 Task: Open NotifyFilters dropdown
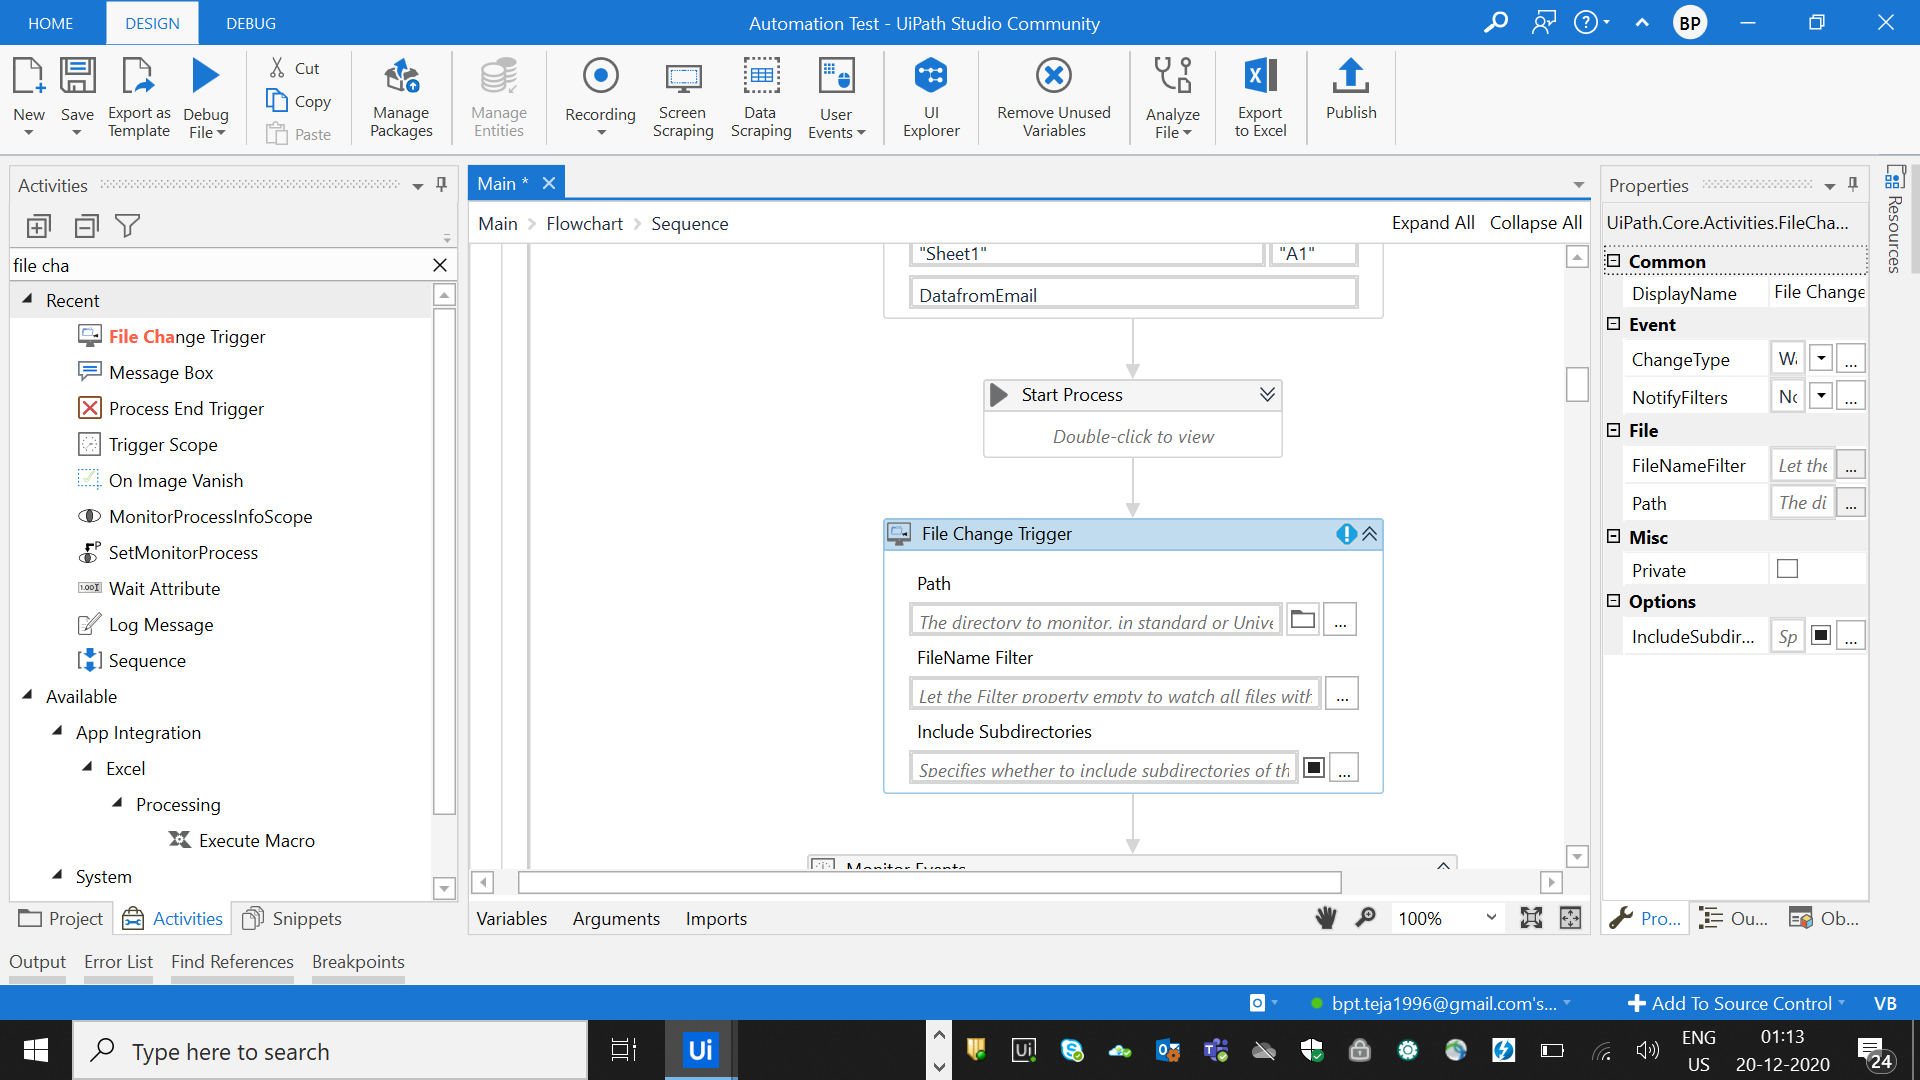tap(1821, 396)
